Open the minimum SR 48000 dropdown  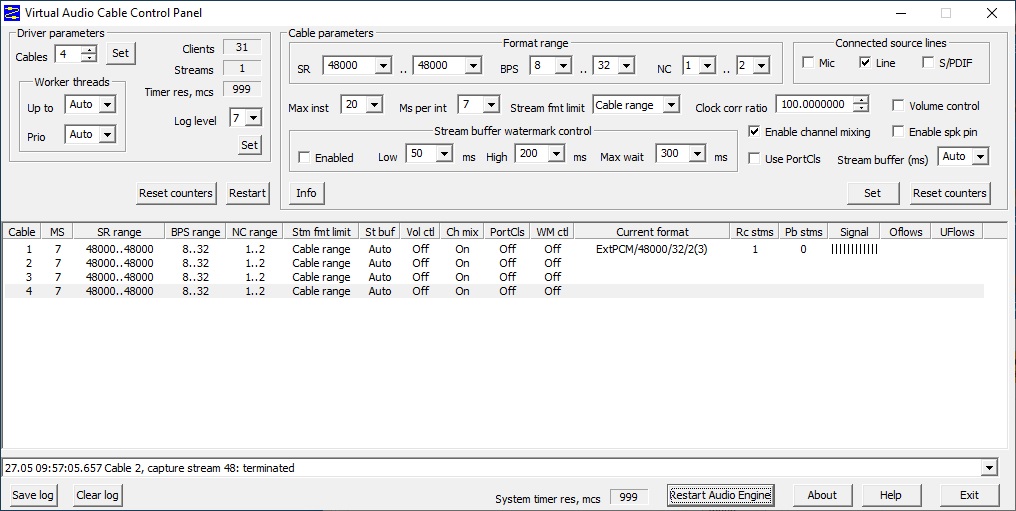384,65
